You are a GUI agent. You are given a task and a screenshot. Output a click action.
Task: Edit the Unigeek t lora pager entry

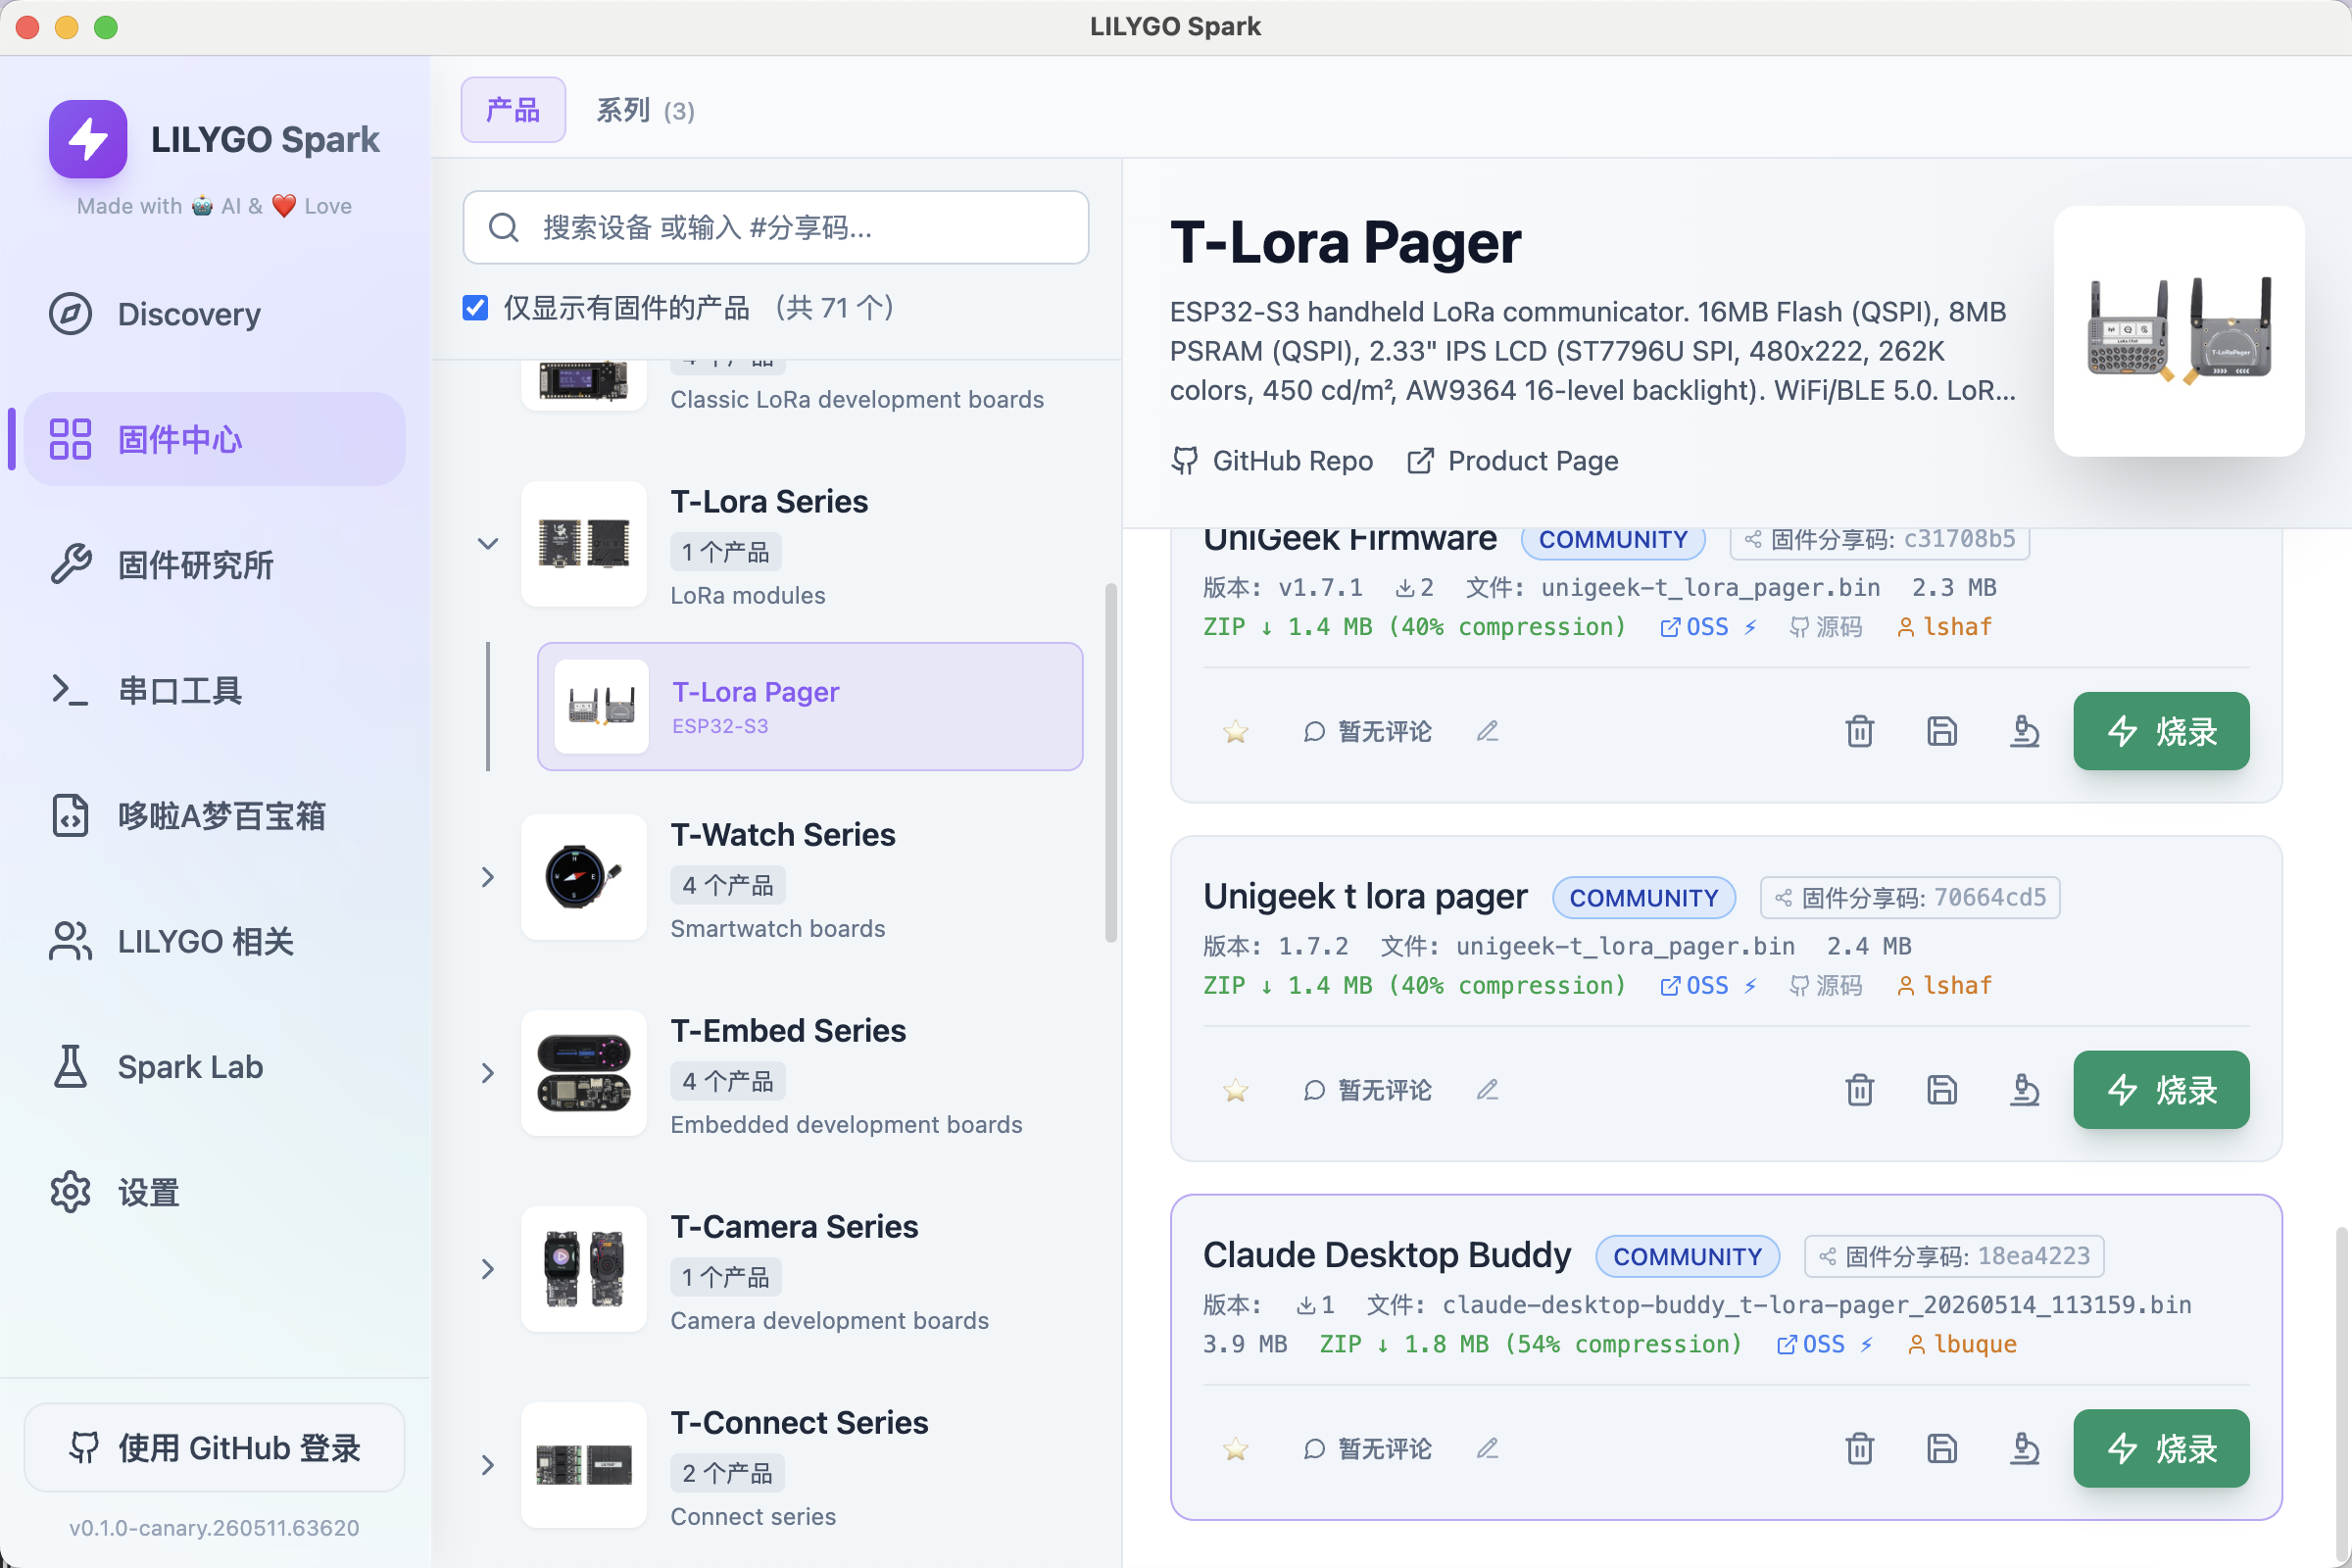(x=1488, y=1090)
